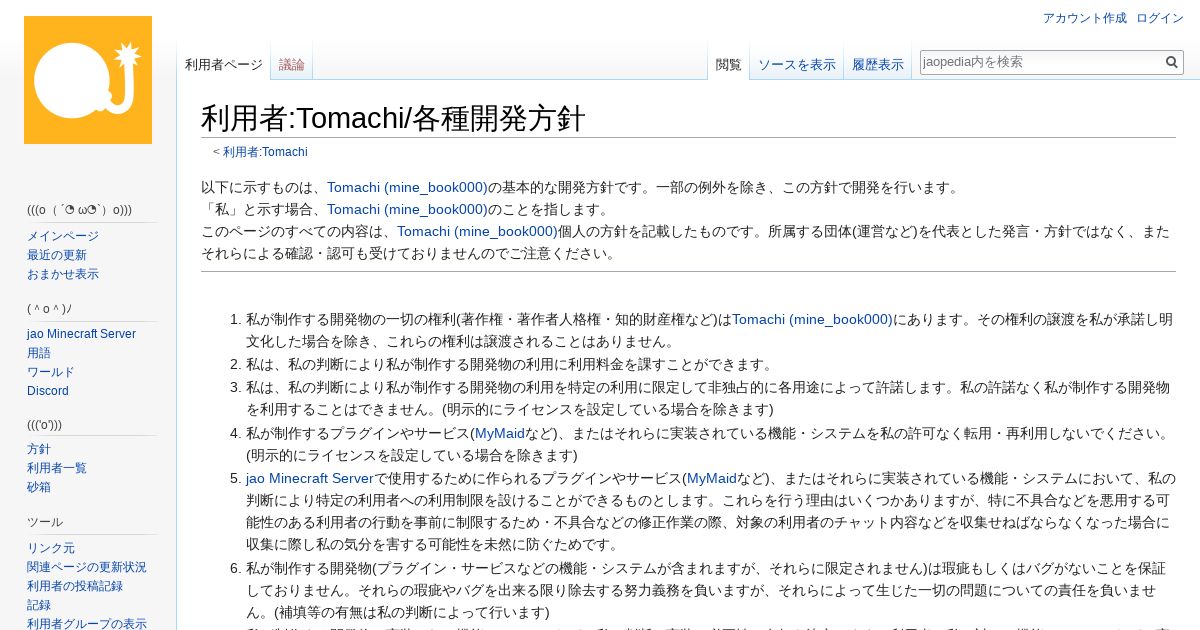
Task: Open 関連ページの更新状況 tool link
Action: [x=87, y=567]
